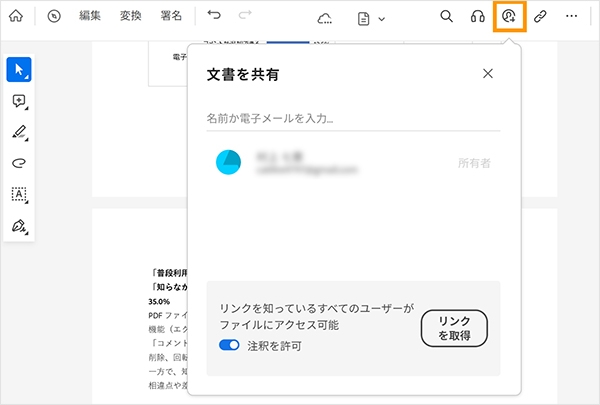Toggle the 注釈を許可 switch
This screenshot has height=405, width=600.
[x=230, y=346]
